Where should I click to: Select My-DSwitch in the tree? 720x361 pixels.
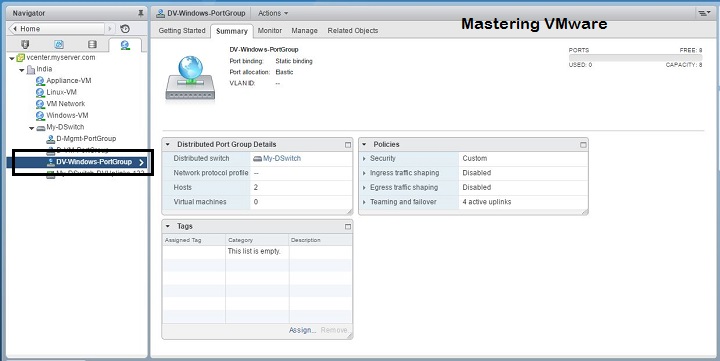65,127
